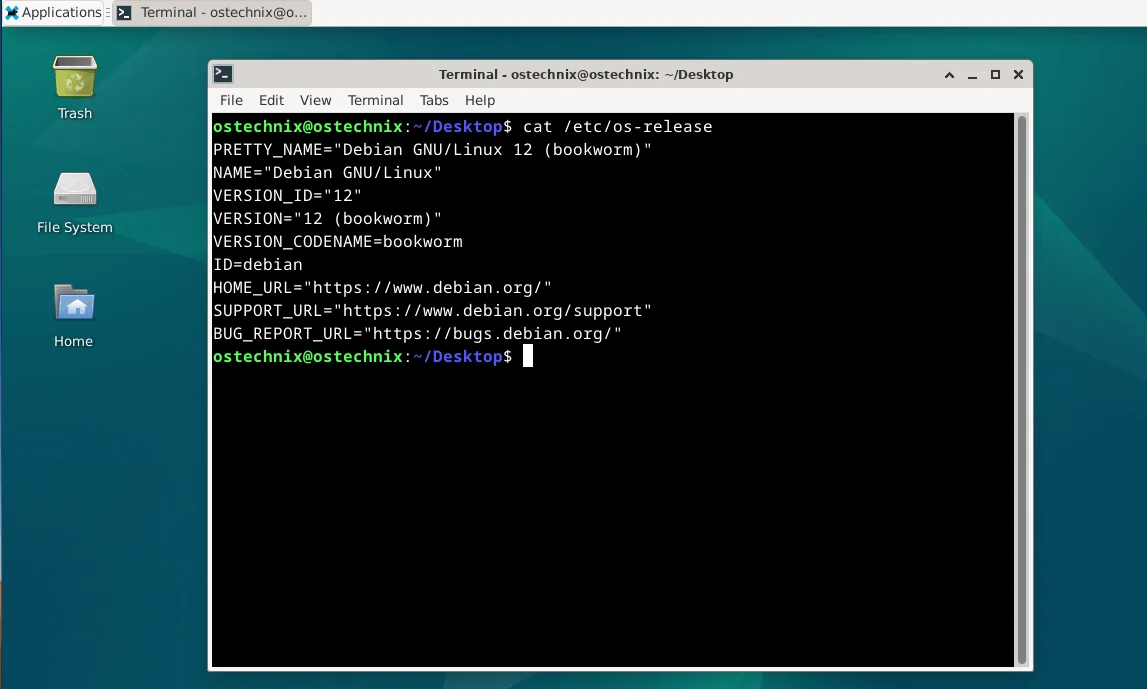Click the Home label on desktop

pyautogui.click(x=73, y=342)
